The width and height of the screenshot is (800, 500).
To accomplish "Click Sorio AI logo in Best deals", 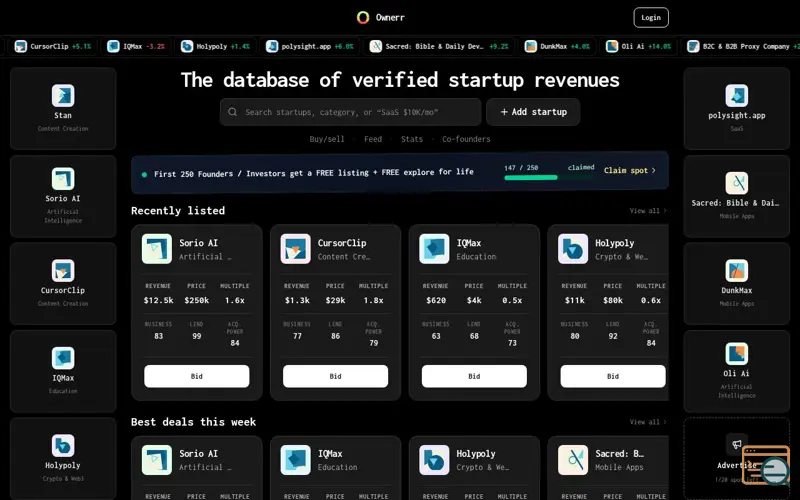I will pyautogui.click(x=157, y=460).
